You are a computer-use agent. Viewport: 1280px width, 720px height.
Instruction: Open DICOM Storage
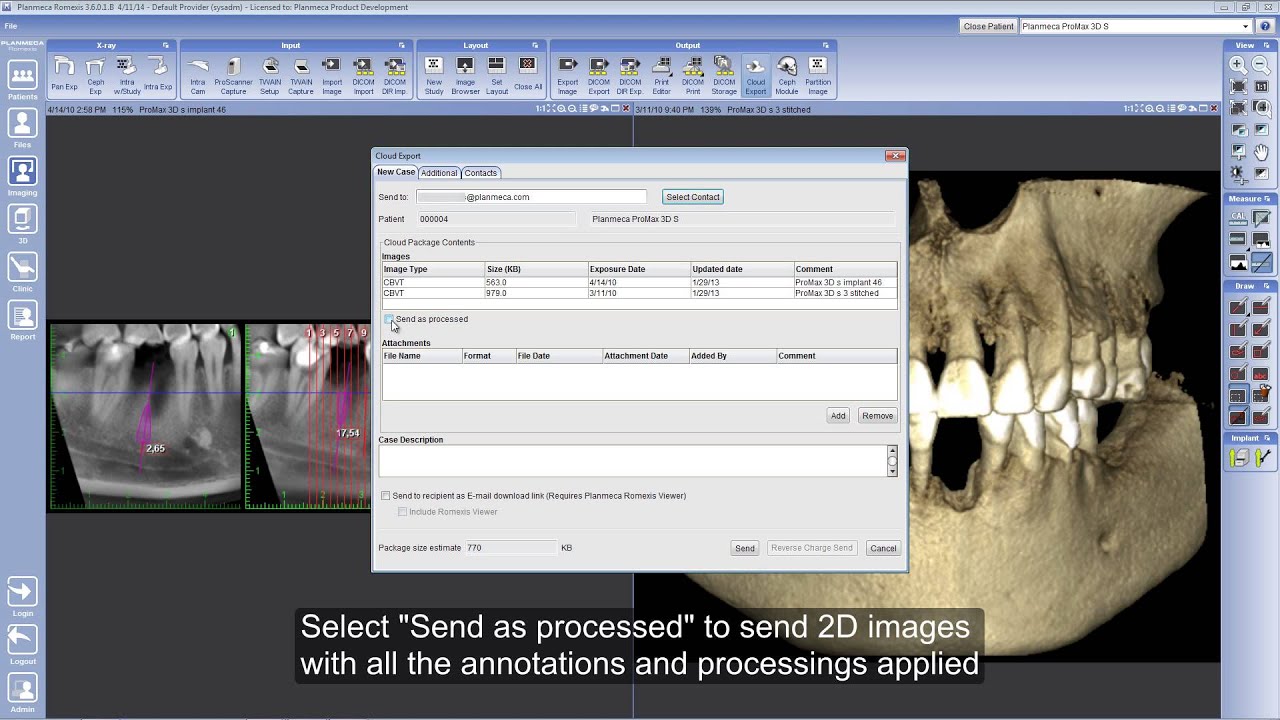tap(724, 75)
